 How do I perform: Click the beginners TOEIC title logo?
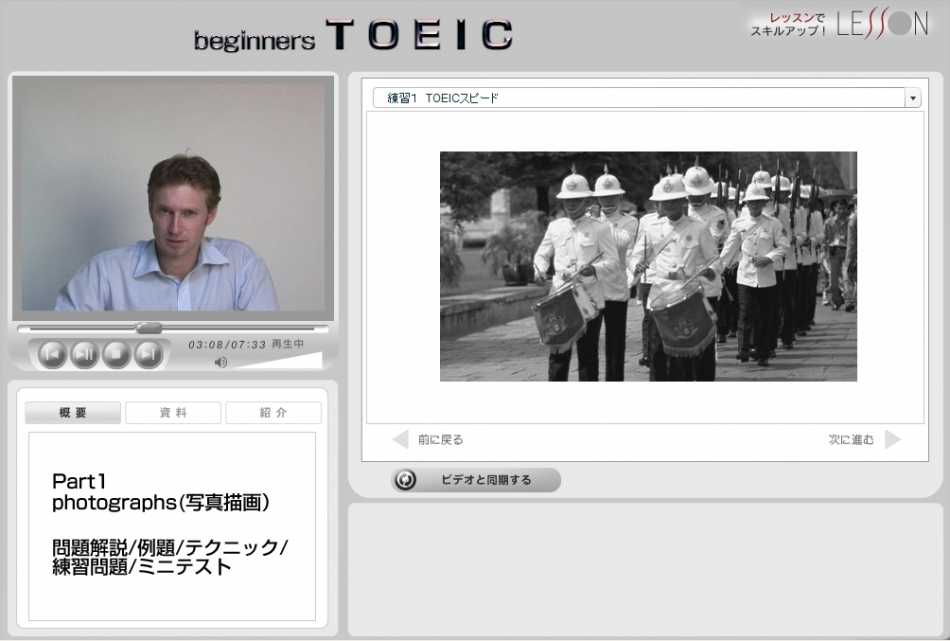click(353, 35)
